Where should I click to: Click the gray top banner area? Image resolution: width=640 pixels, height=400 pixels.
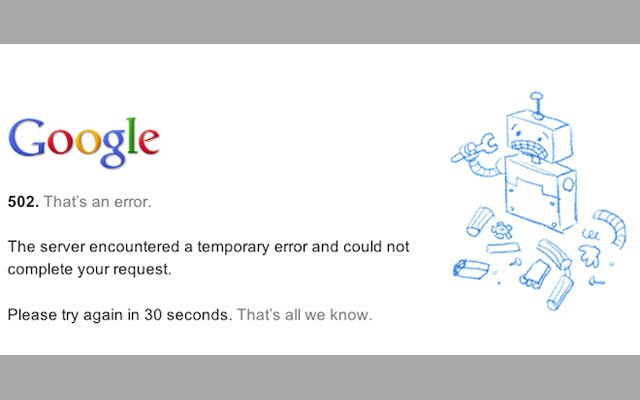320,22
